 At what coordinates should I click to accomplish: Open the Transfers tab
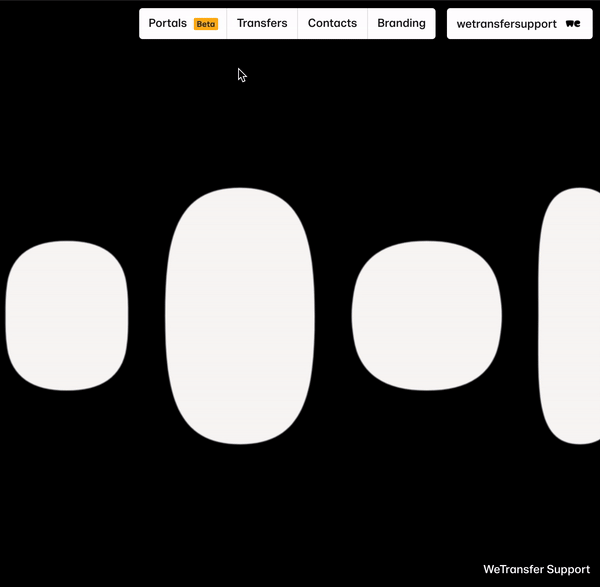tap(262, 23)
